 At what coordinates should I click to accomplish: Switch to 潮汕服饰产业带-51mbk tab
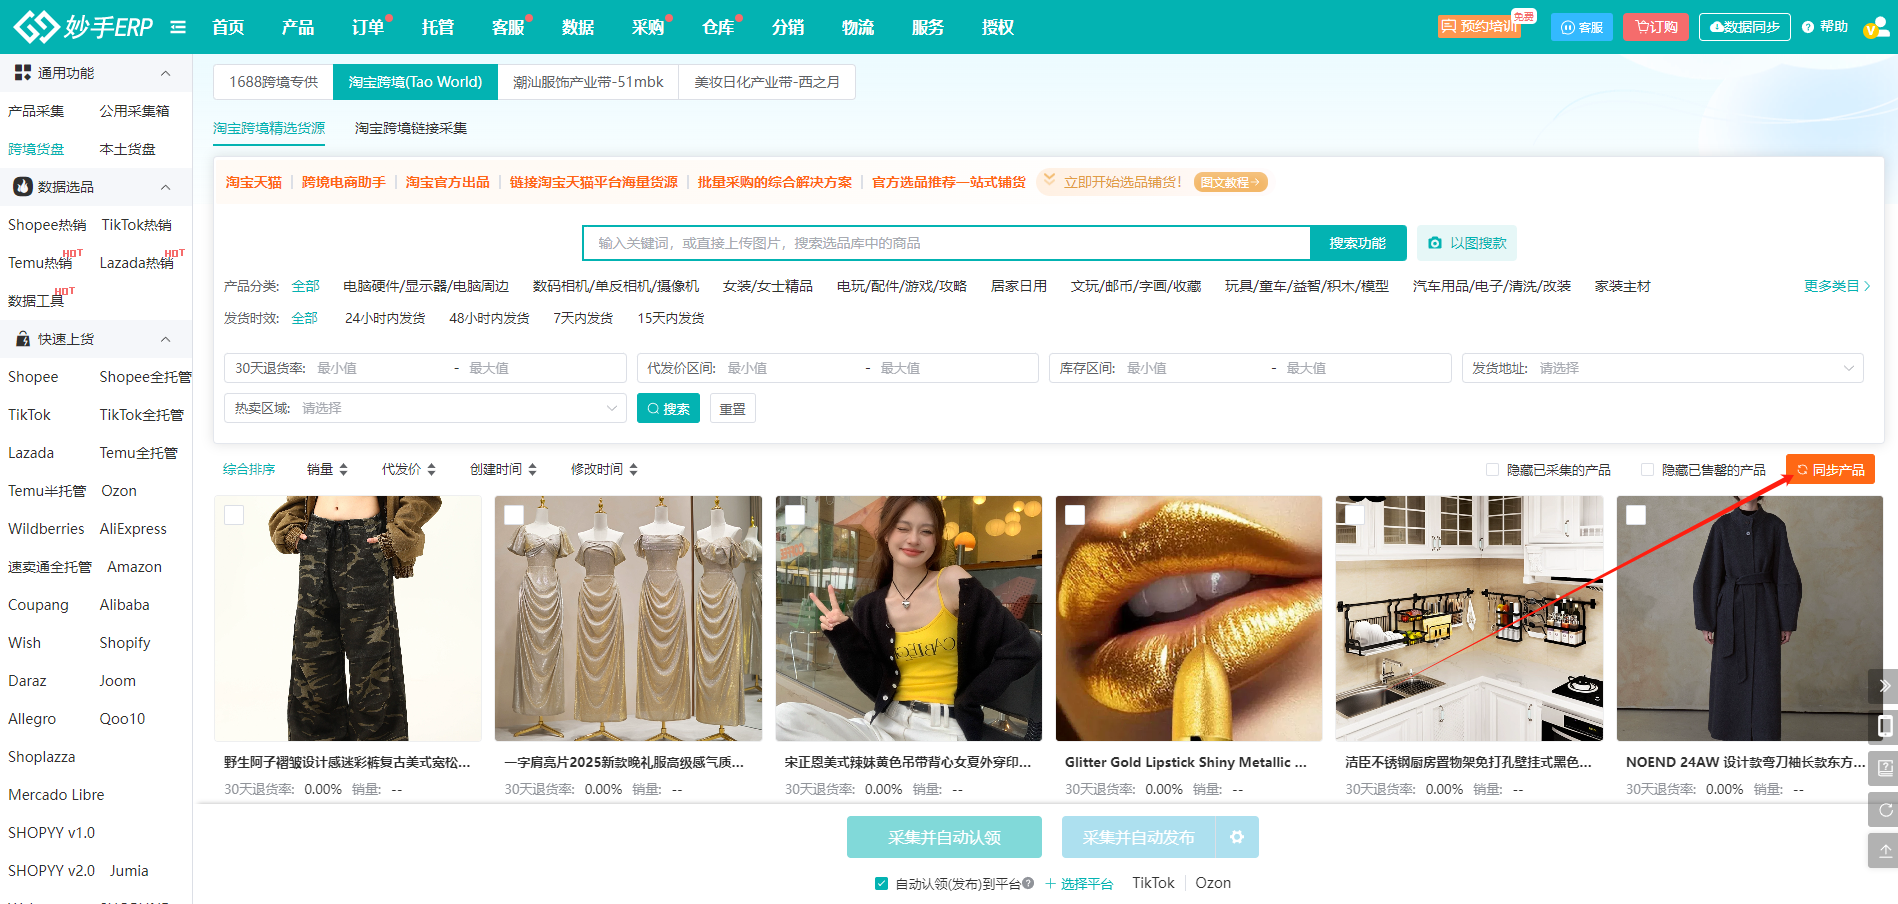[588, 82]
